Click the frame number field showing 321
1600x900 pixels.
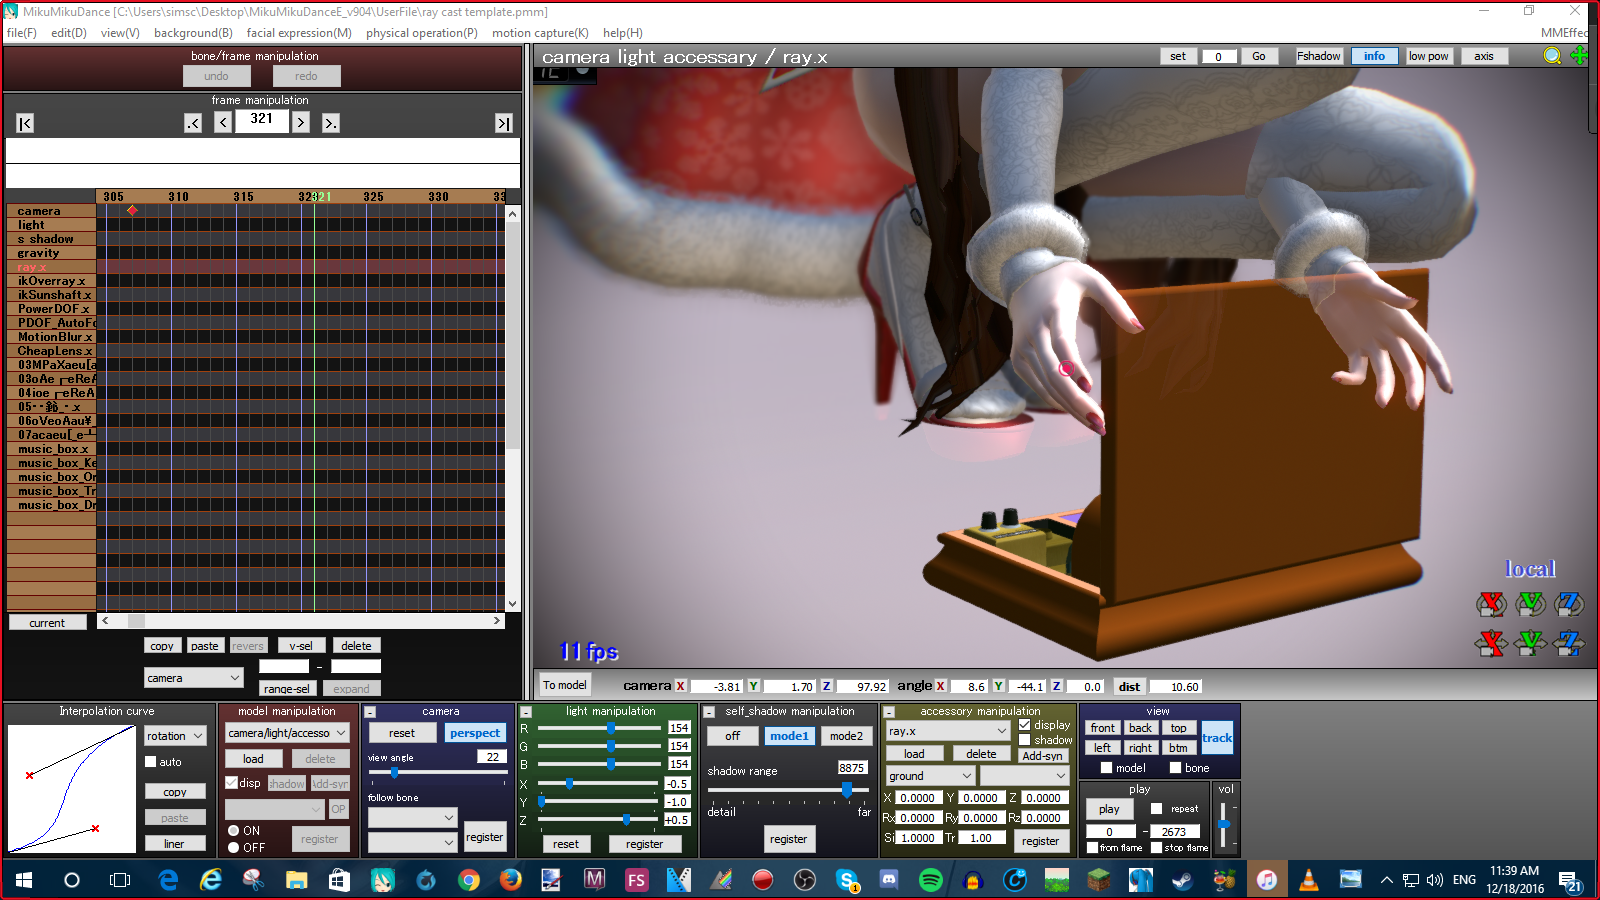(262, 120)
